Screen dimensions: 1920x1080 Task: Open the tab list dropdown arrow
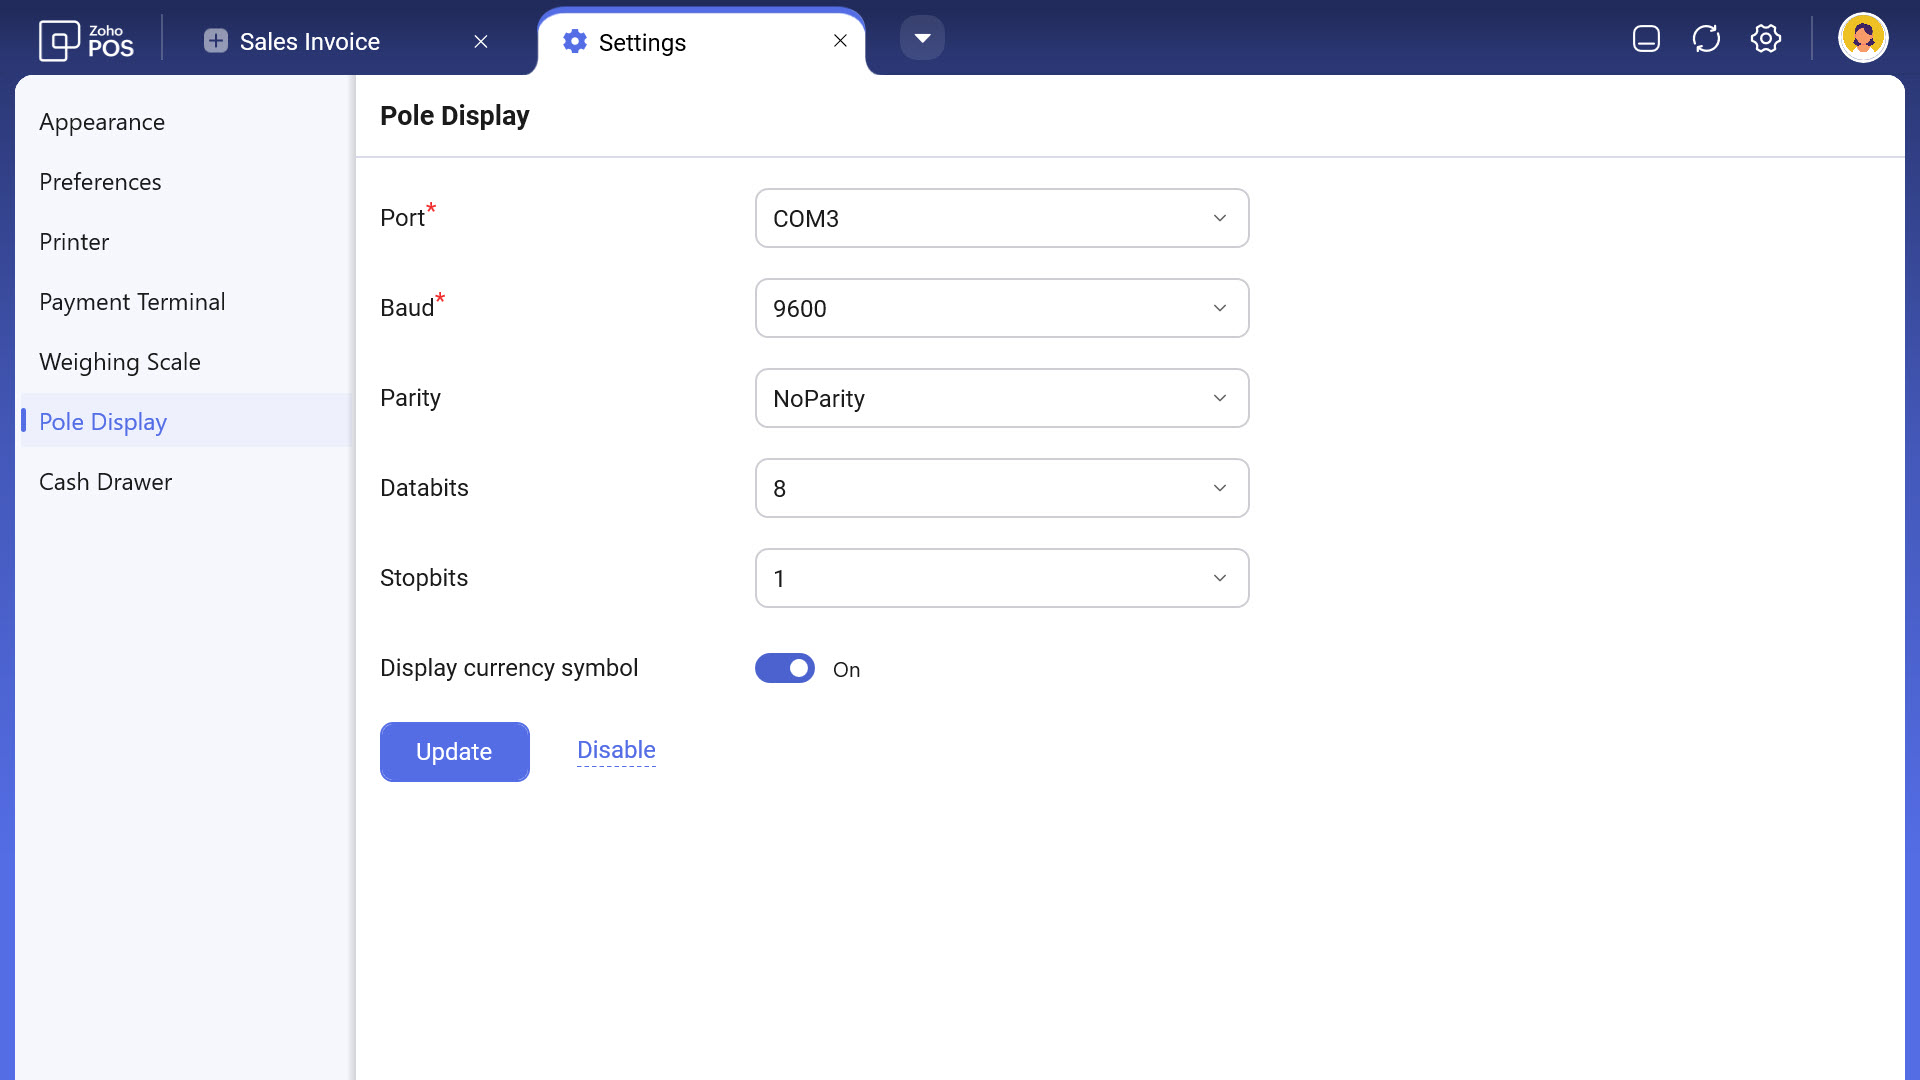pyautogui.click(x=922, y=39)
